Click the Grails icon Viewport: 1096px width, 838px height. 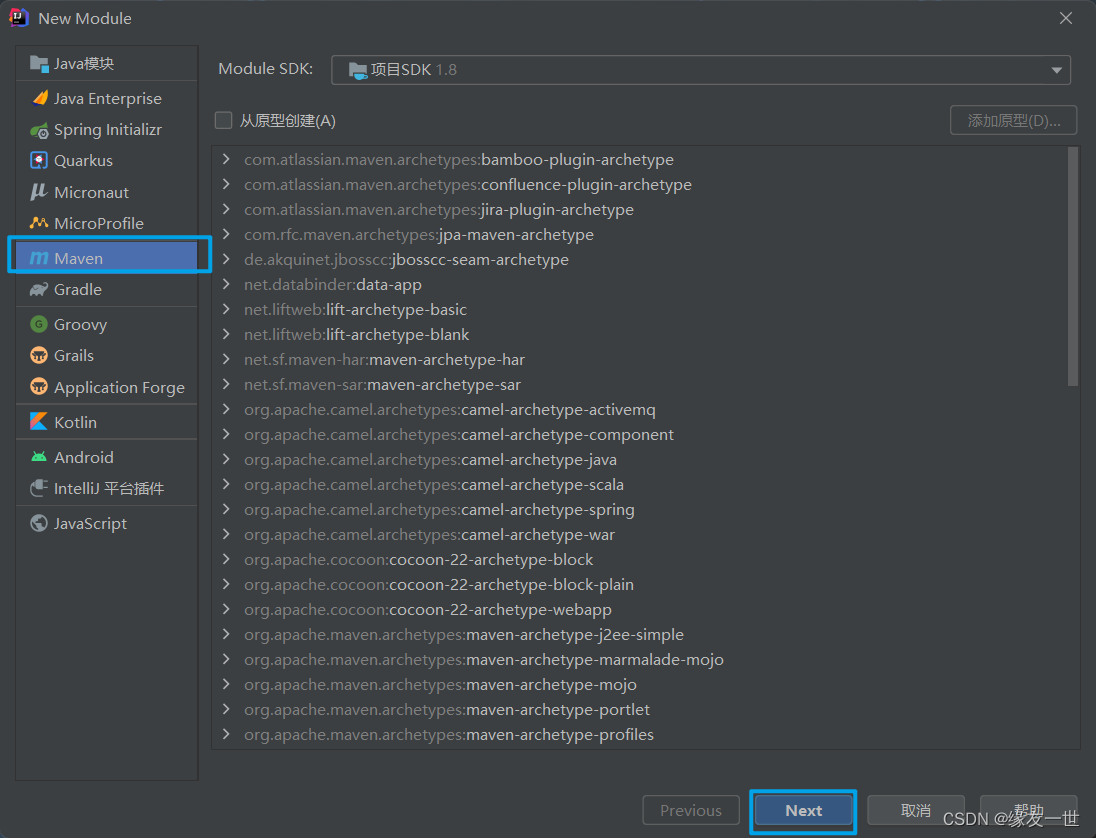coord(40,356)
